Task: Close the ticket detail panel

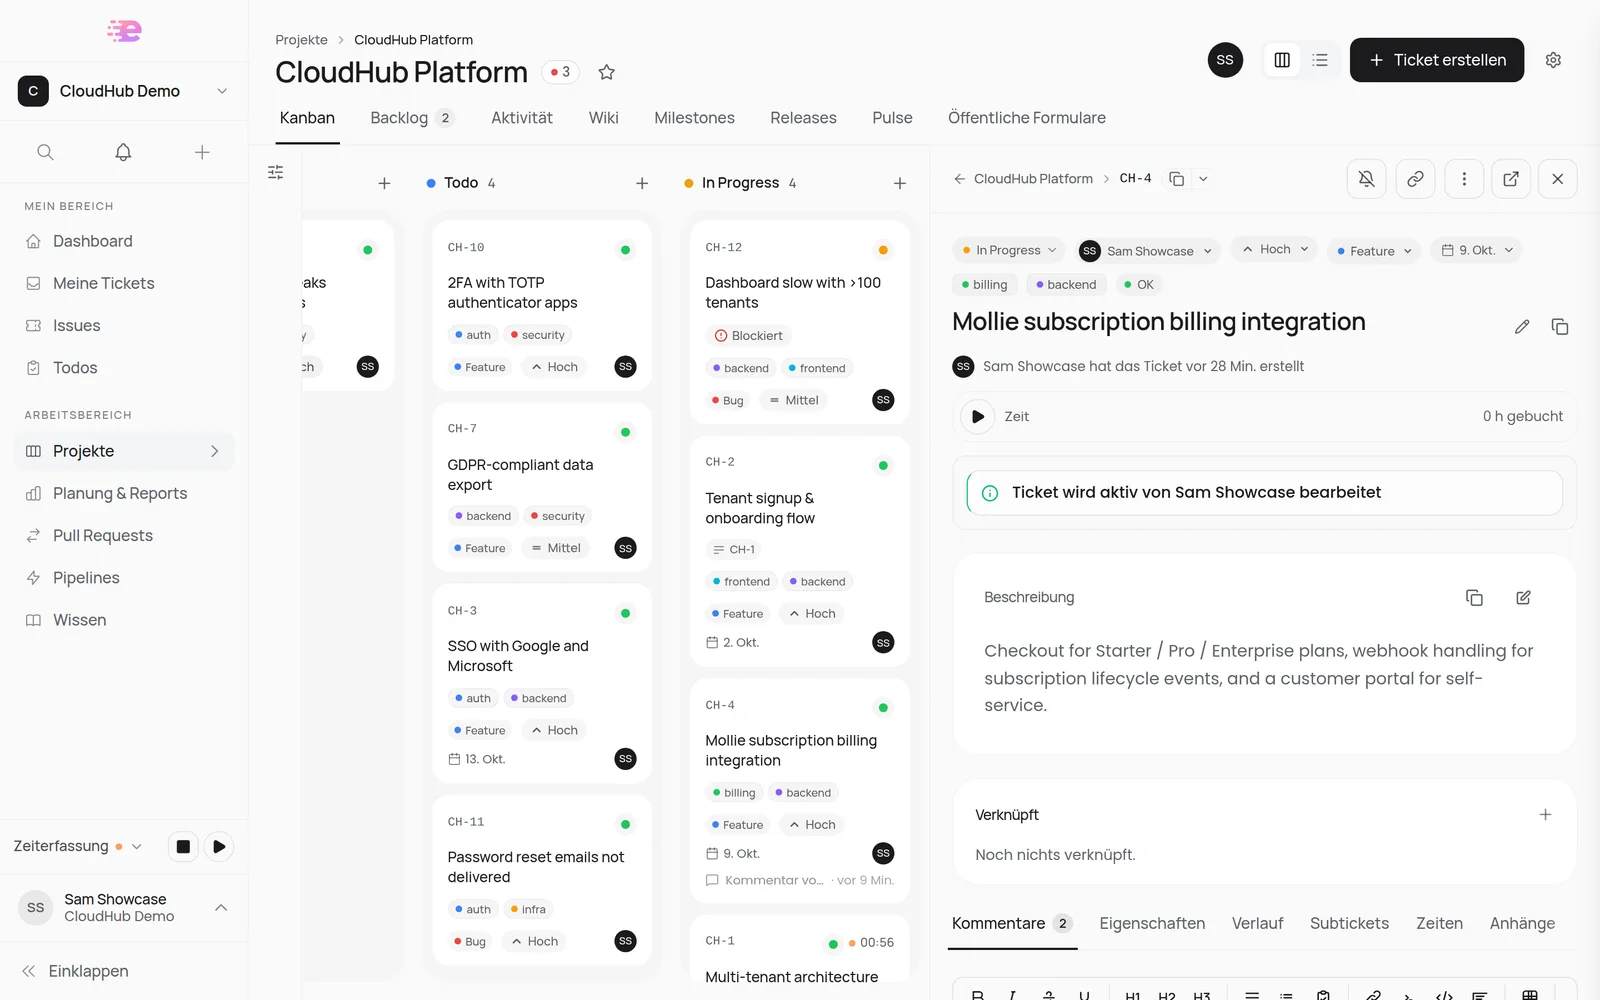Action: coord(1557,179)
